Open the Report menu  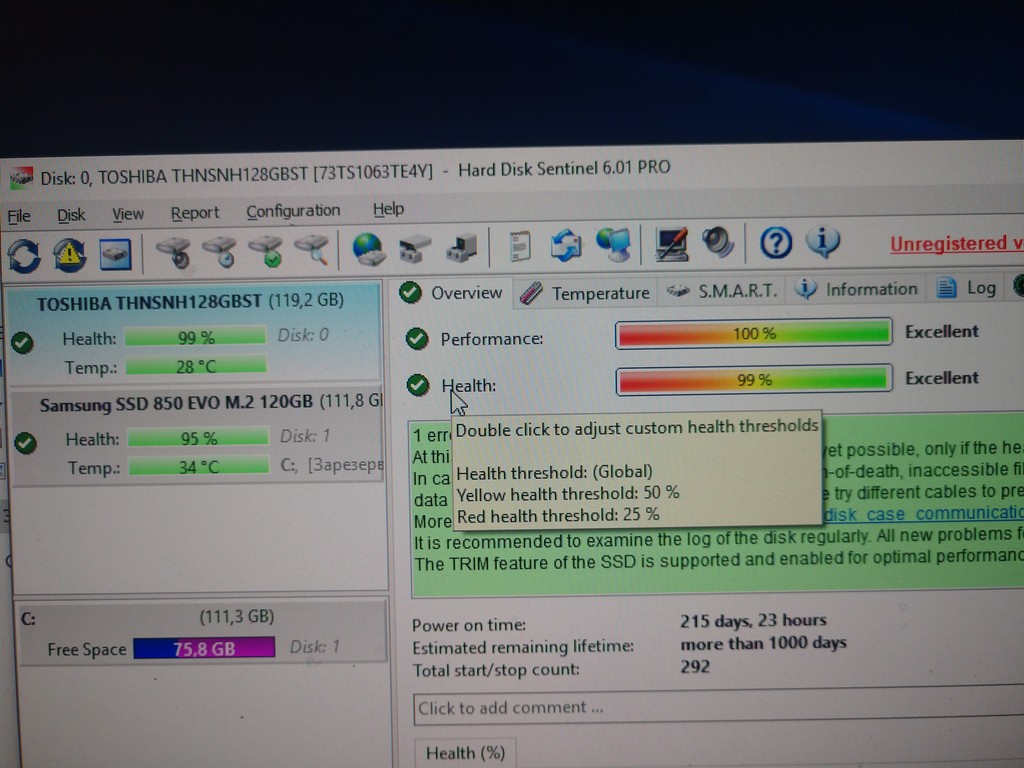point(194,213)
